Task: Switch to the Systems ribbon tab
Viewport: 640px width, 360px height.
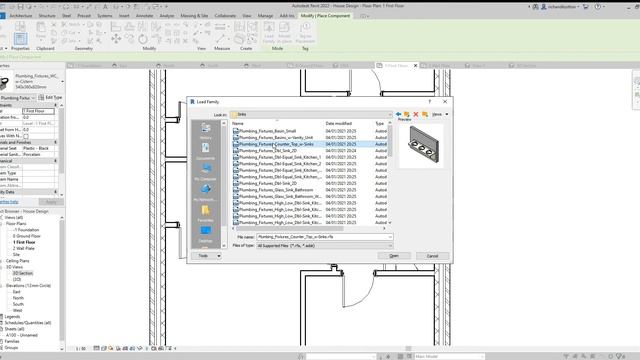Action: point(104,16)
